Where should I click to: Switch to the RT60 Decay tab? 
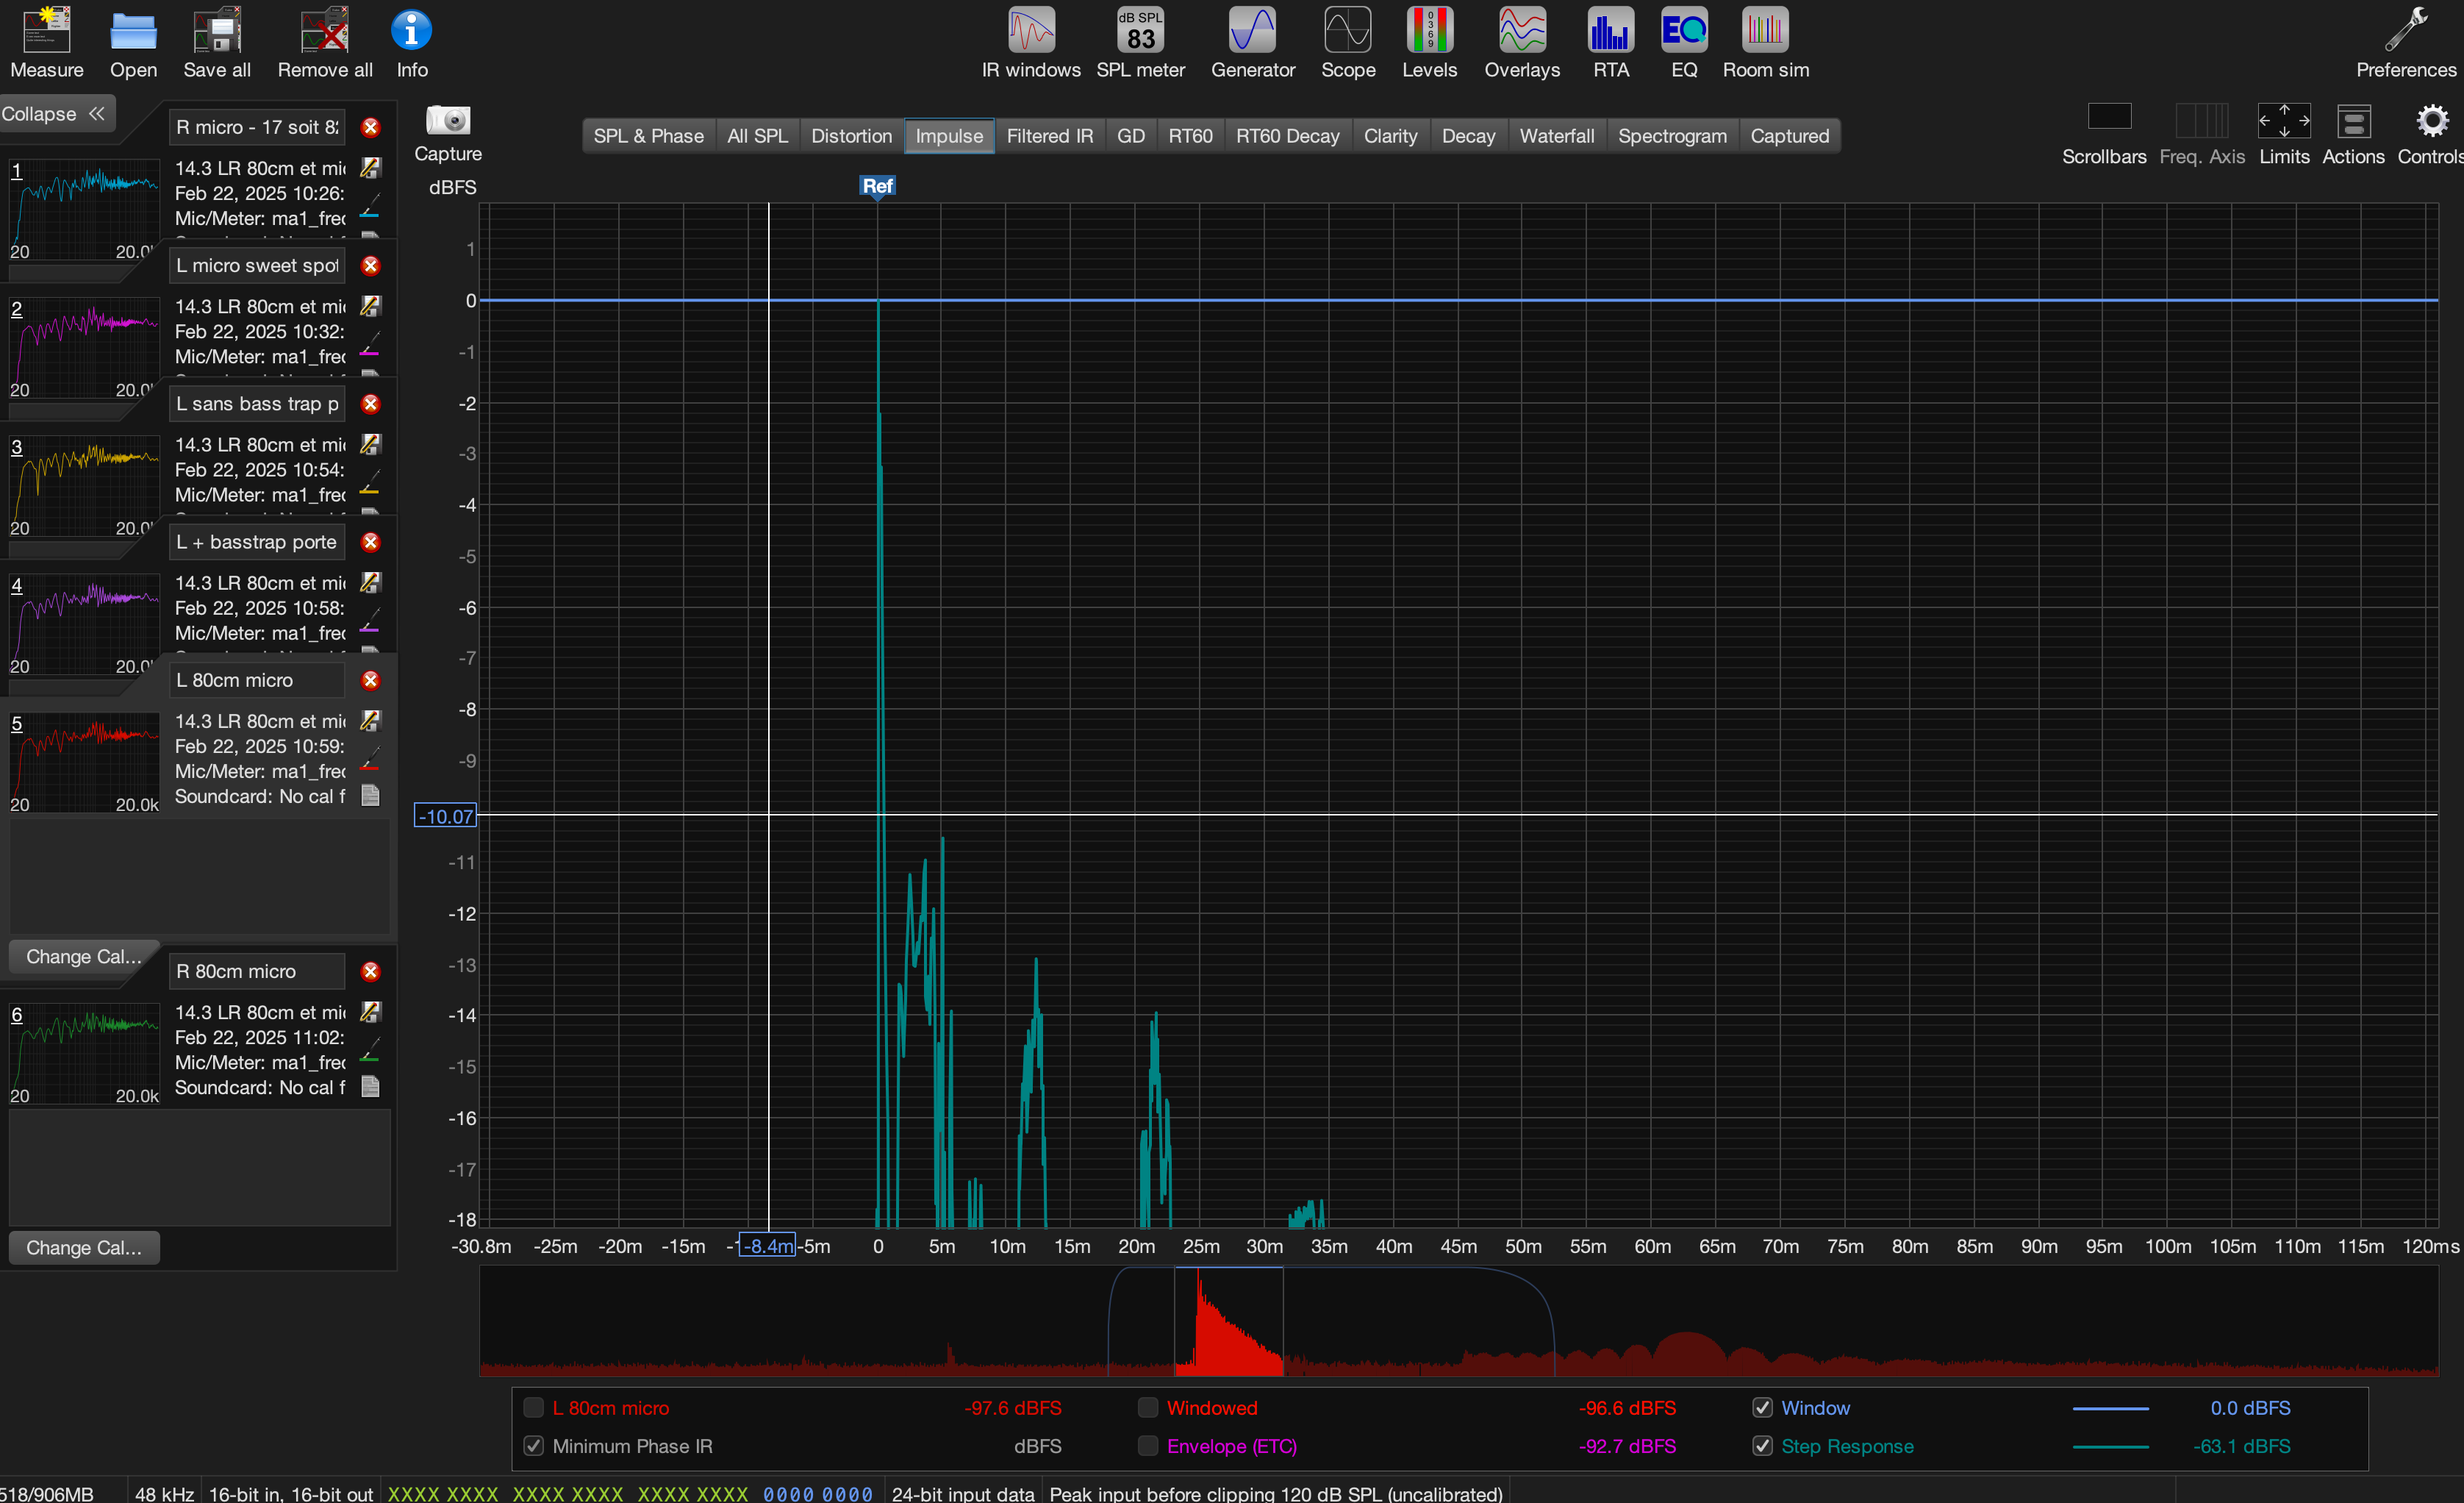tap(1287, 136)
